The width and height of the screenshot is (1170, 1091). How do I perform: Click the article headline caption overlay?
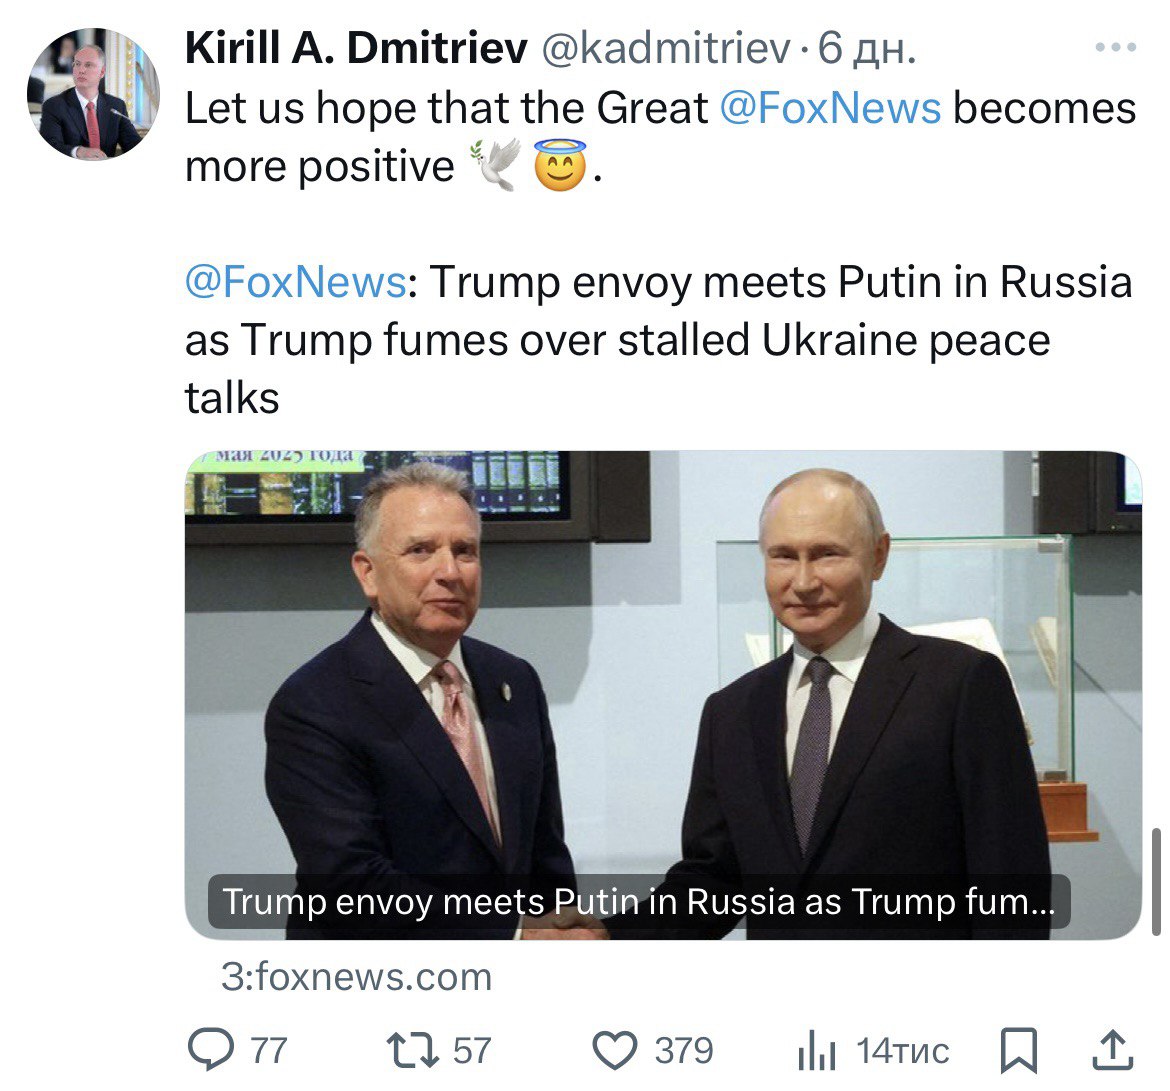point(638,902)
